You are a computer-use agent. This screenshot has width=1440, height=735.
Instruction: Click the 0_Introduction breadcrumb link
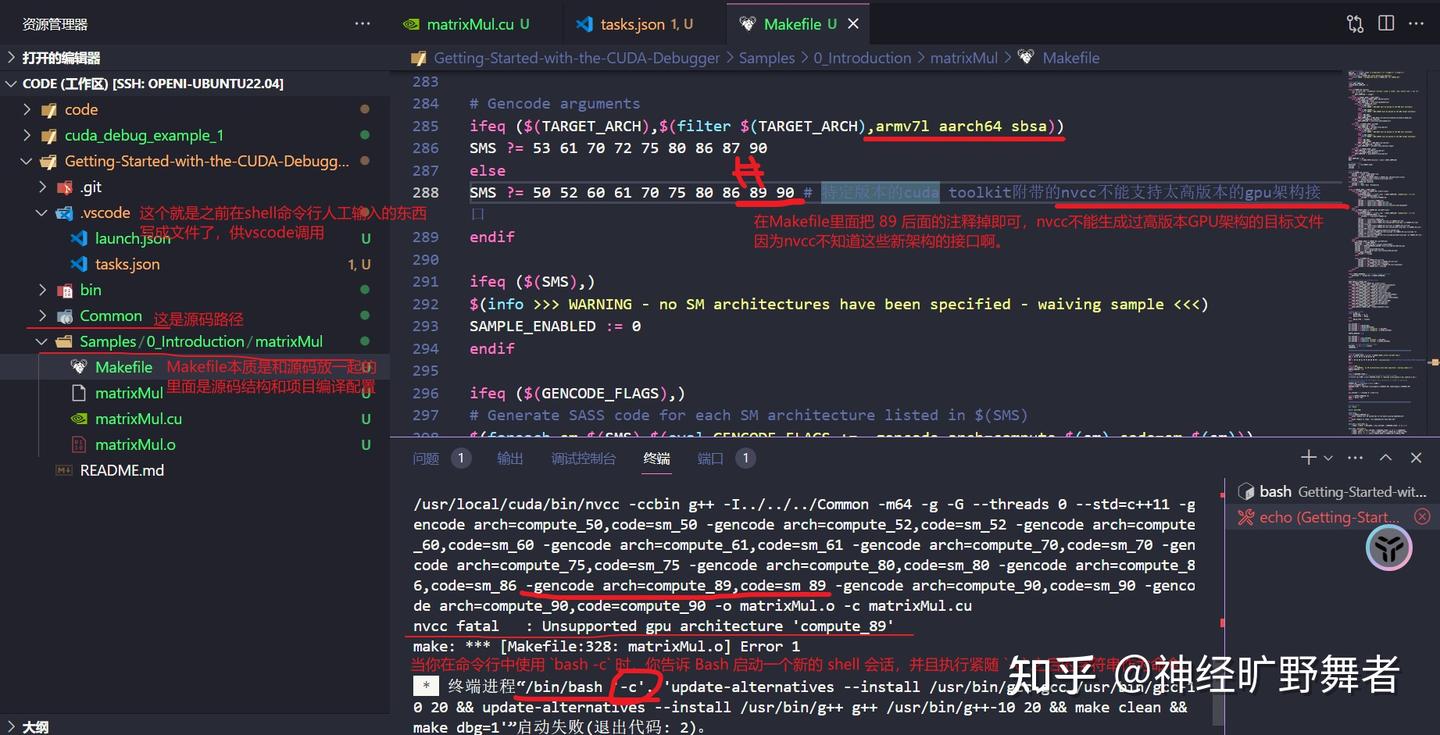point(862,57)
